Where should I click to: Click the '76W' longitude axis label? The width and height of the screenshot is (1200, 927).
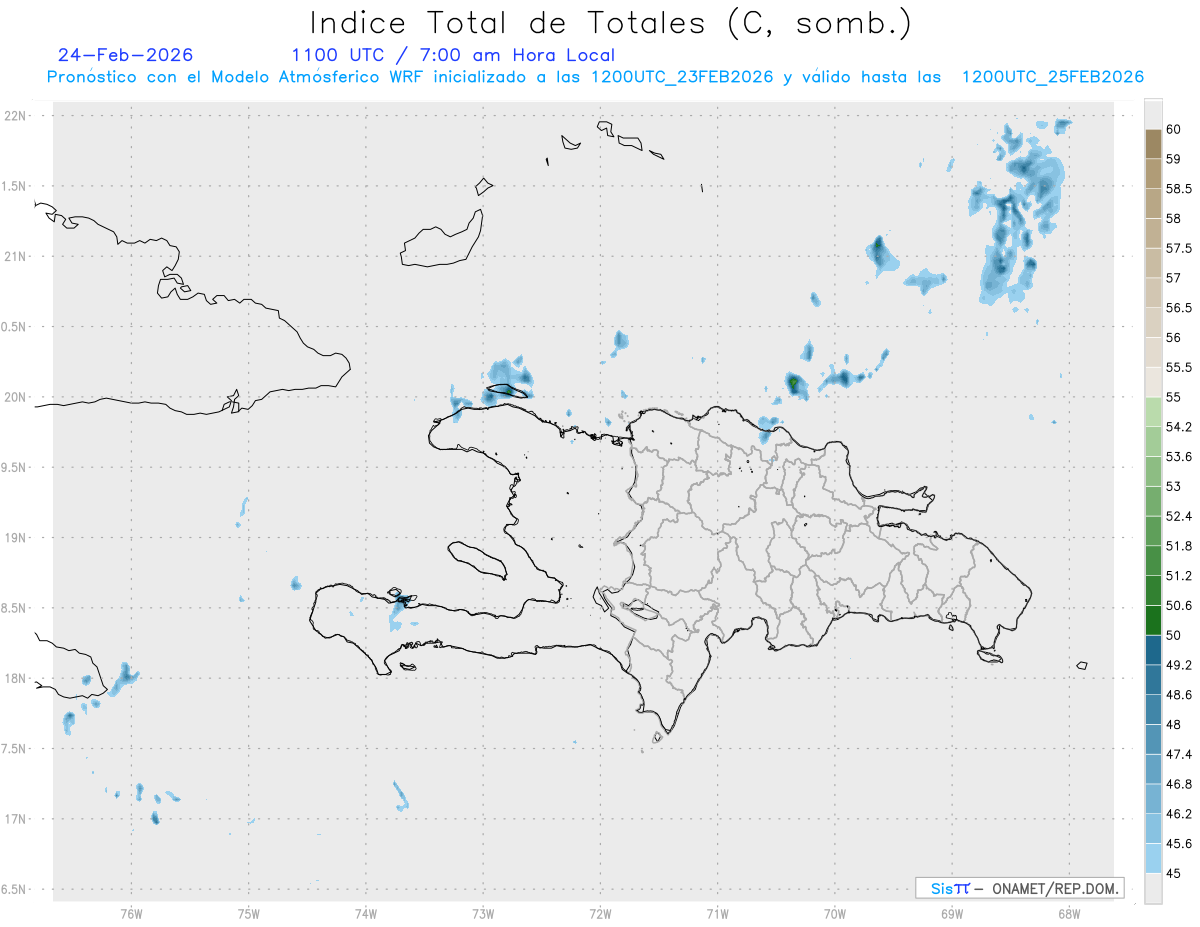pos(131,914)
